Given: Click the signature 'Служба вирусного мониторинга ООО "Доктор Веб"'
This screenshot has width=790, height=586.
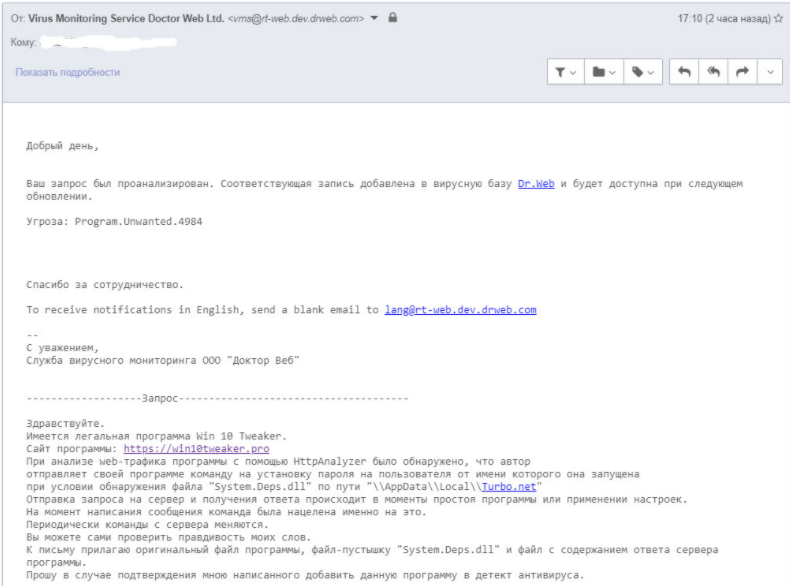Looking at the screenshot, I should pyautogui.click(x=163, y=360).
